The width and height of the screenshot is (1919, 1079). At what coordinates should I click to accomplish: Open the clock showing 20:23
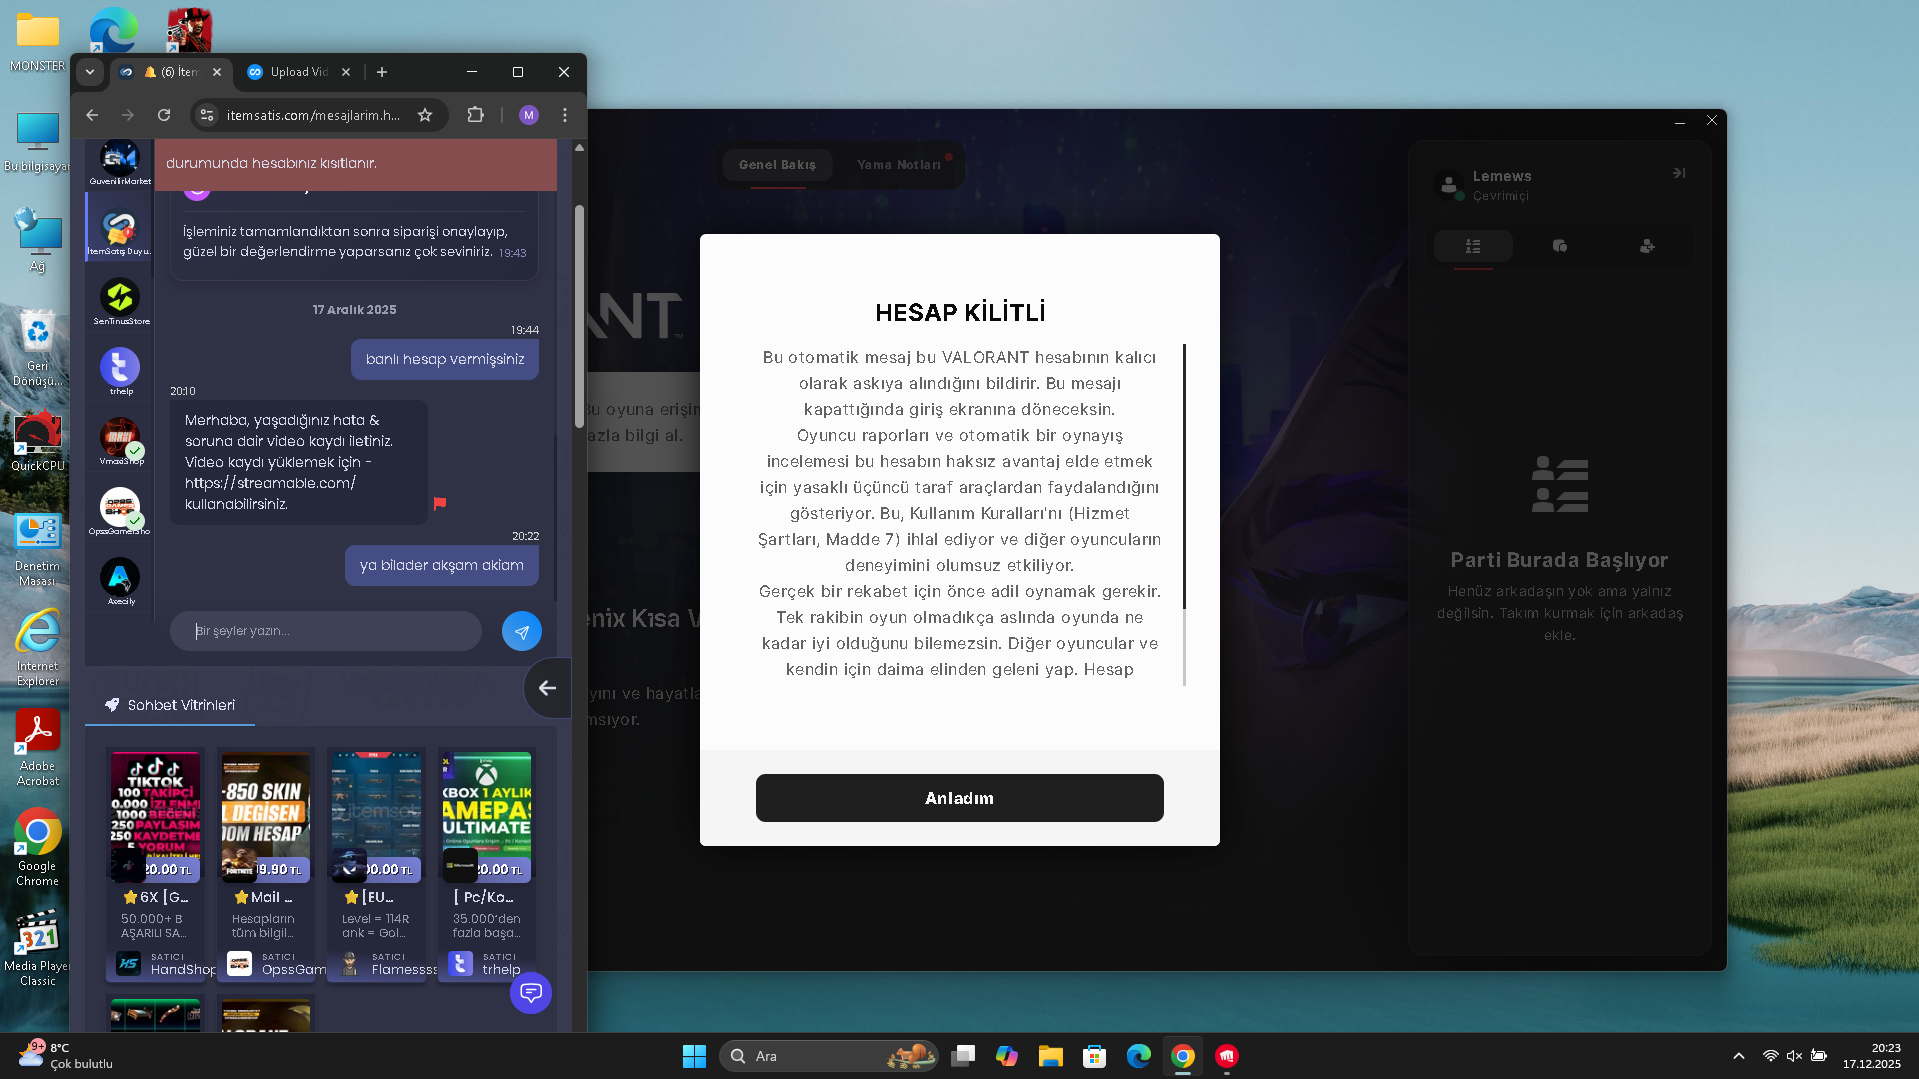tap(1872, 1056)
